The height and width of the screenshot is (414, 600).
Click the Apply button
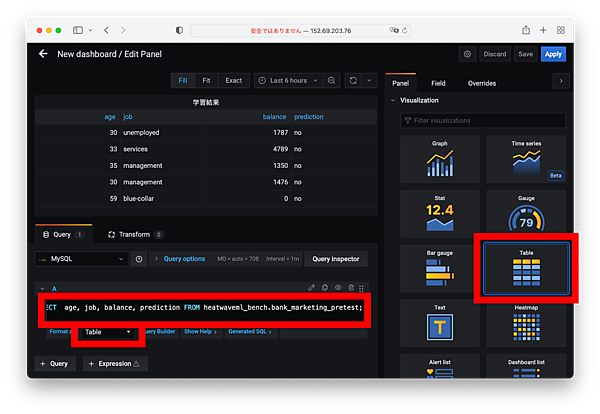click(x=553, y=54)
